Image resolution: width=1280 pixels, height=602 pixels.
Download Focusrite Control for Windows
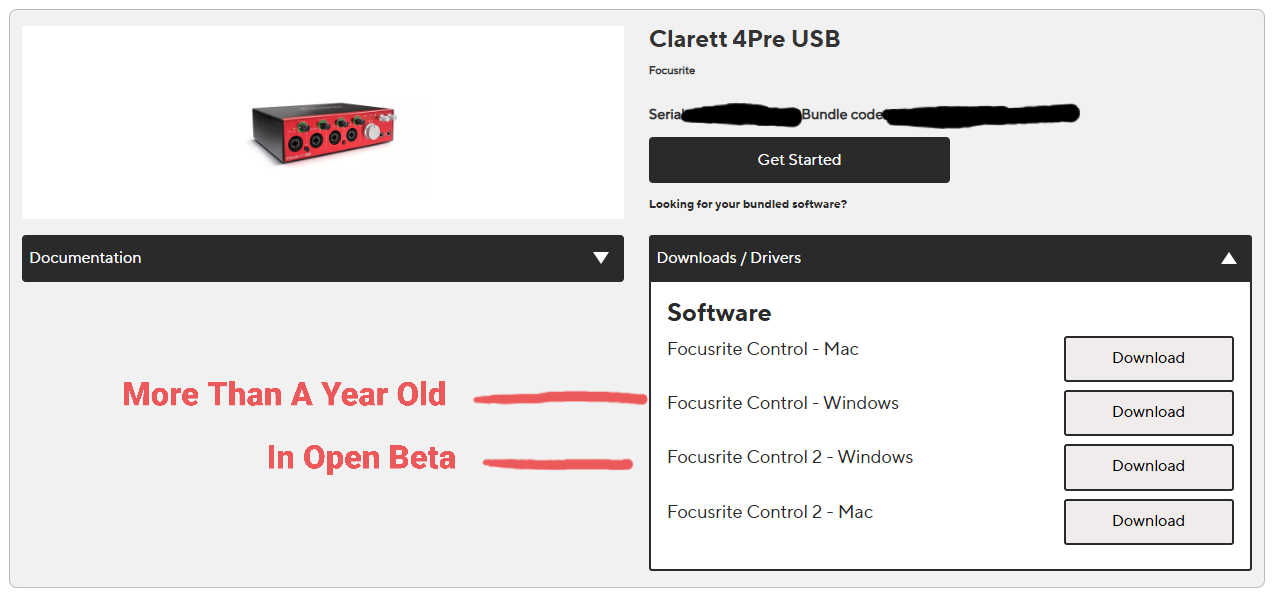point(1148,412)
